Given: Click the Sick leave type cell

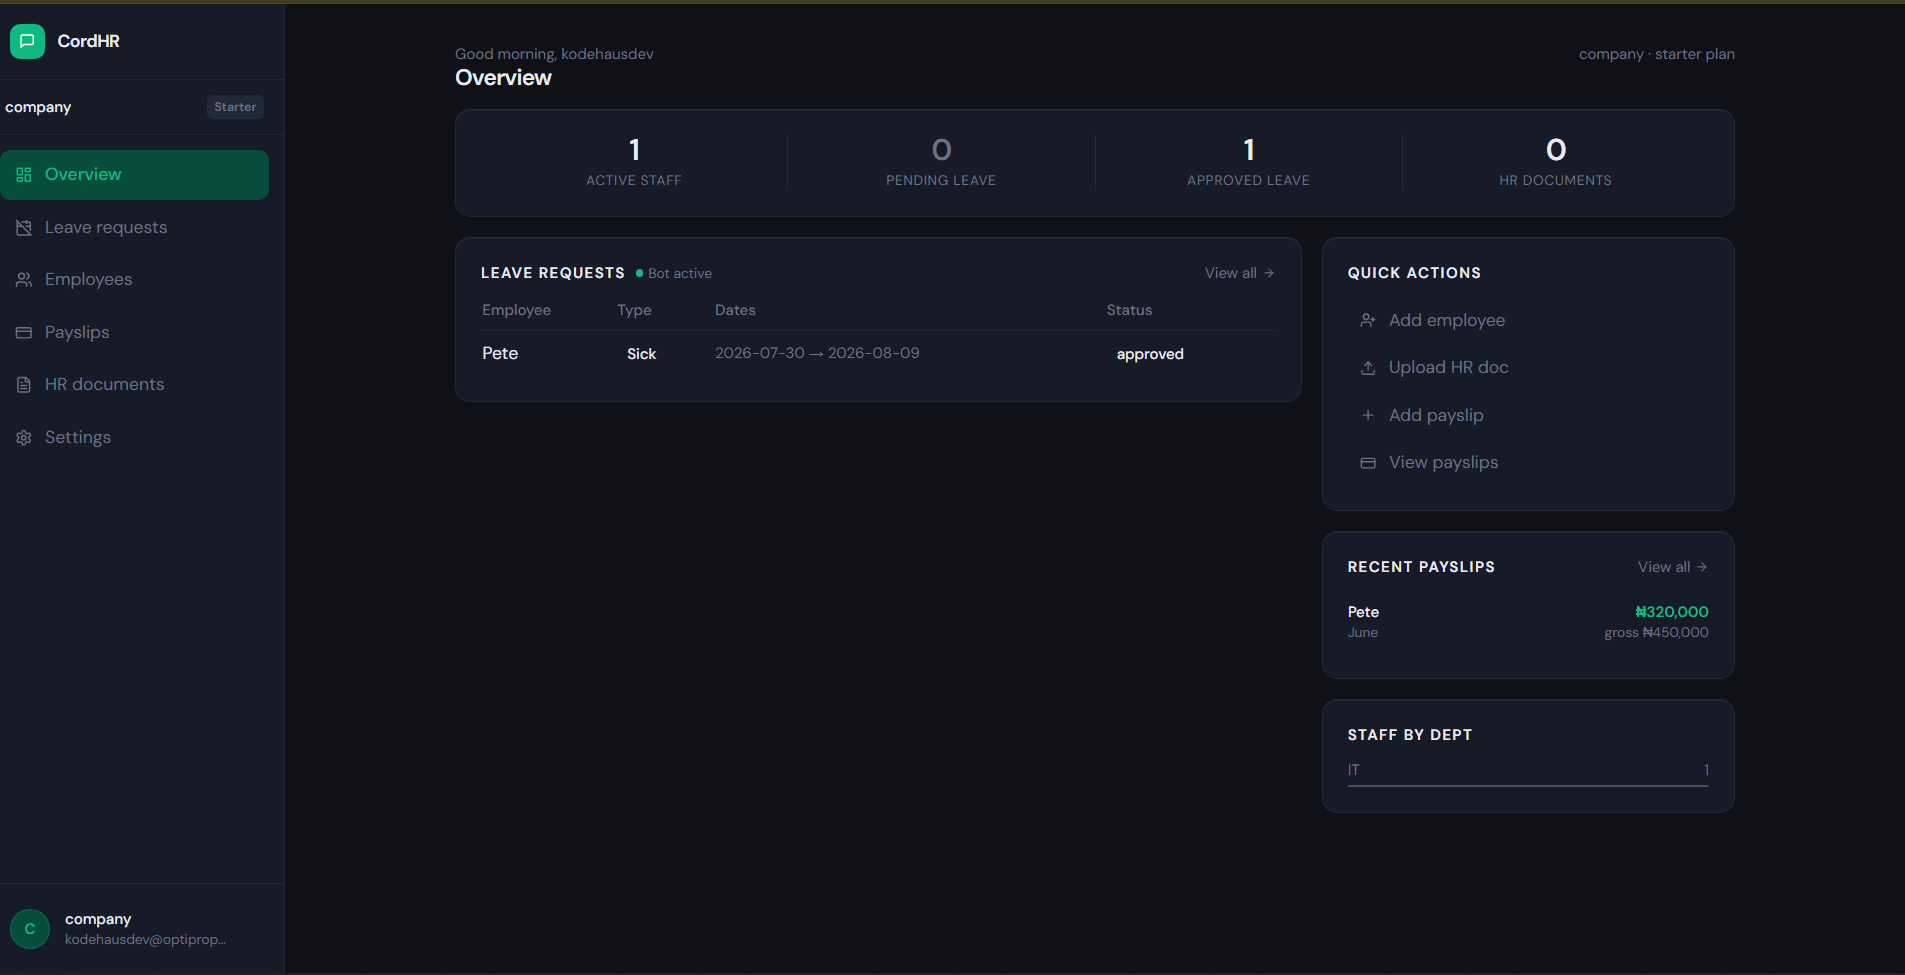Looking at the screenshot, I should click(641, 354).
